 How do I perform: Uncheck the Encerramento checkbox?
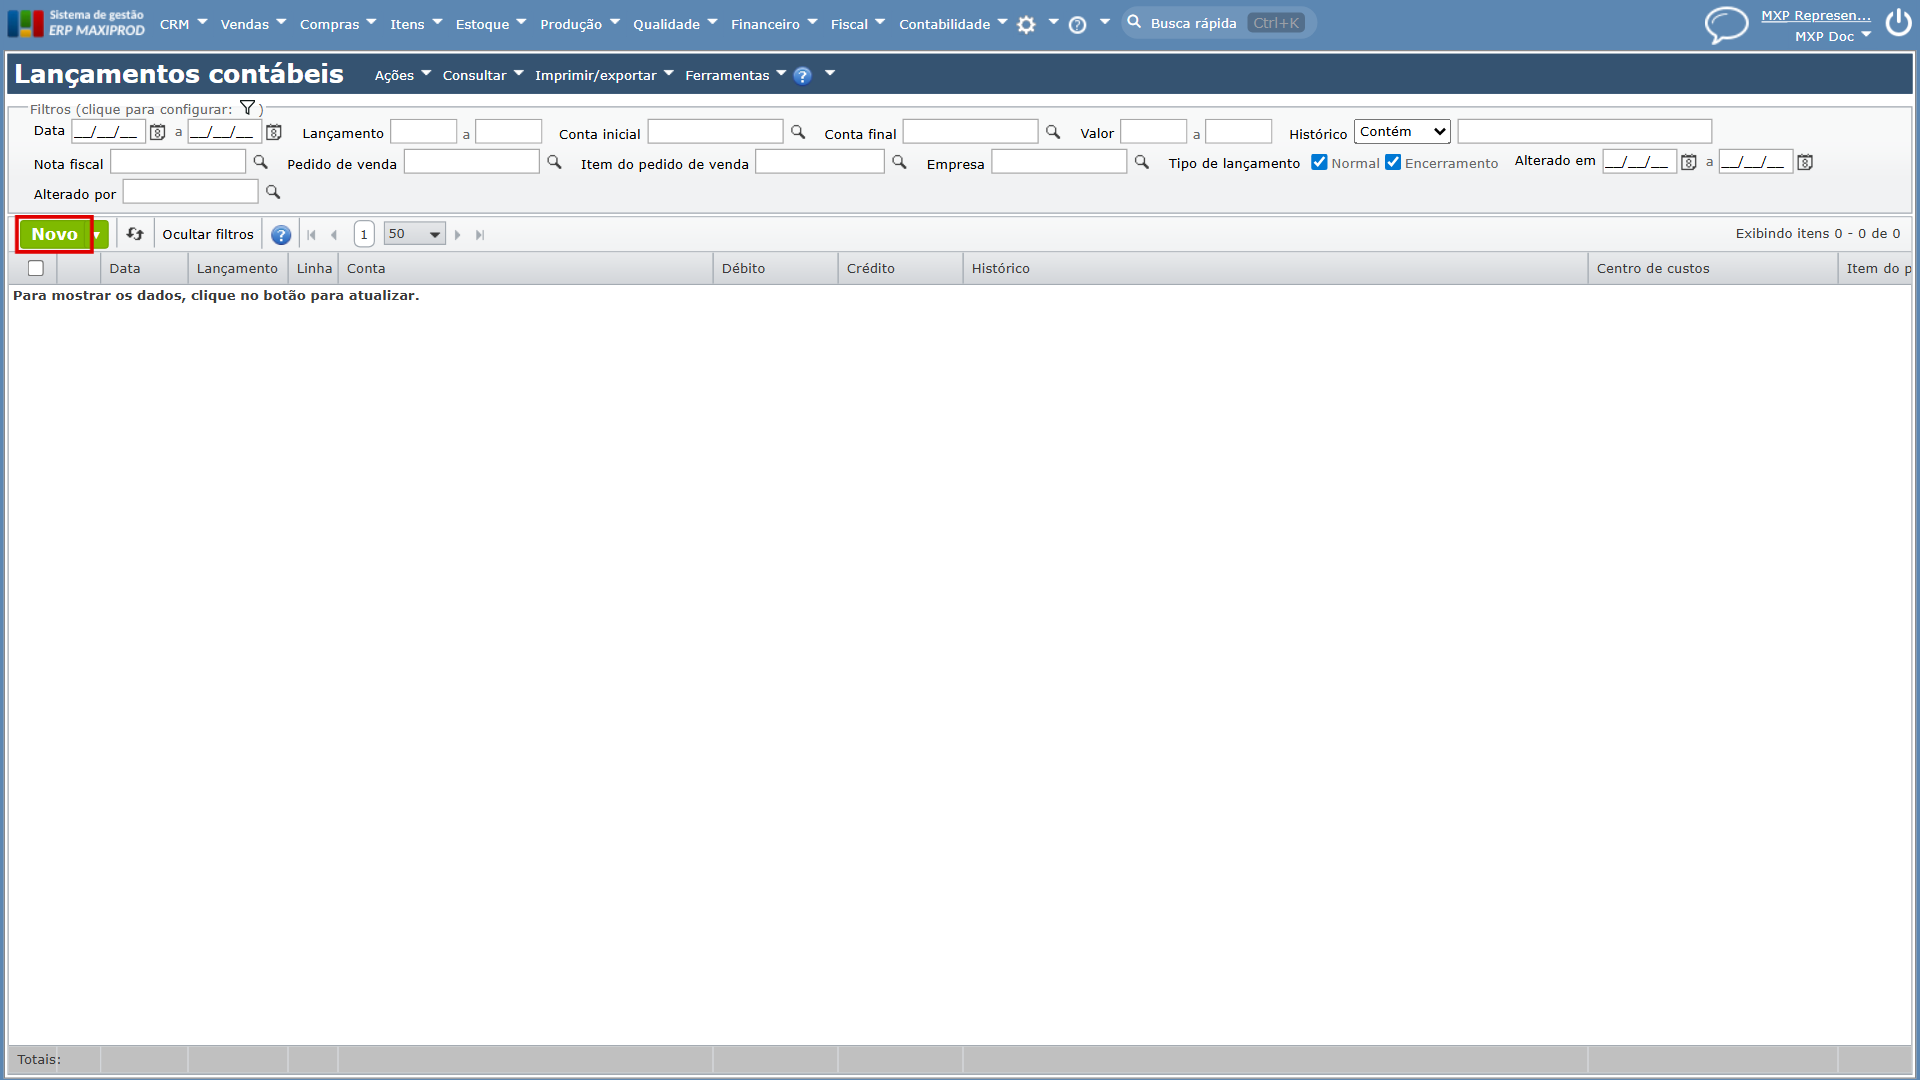(x=1393, y=162)
